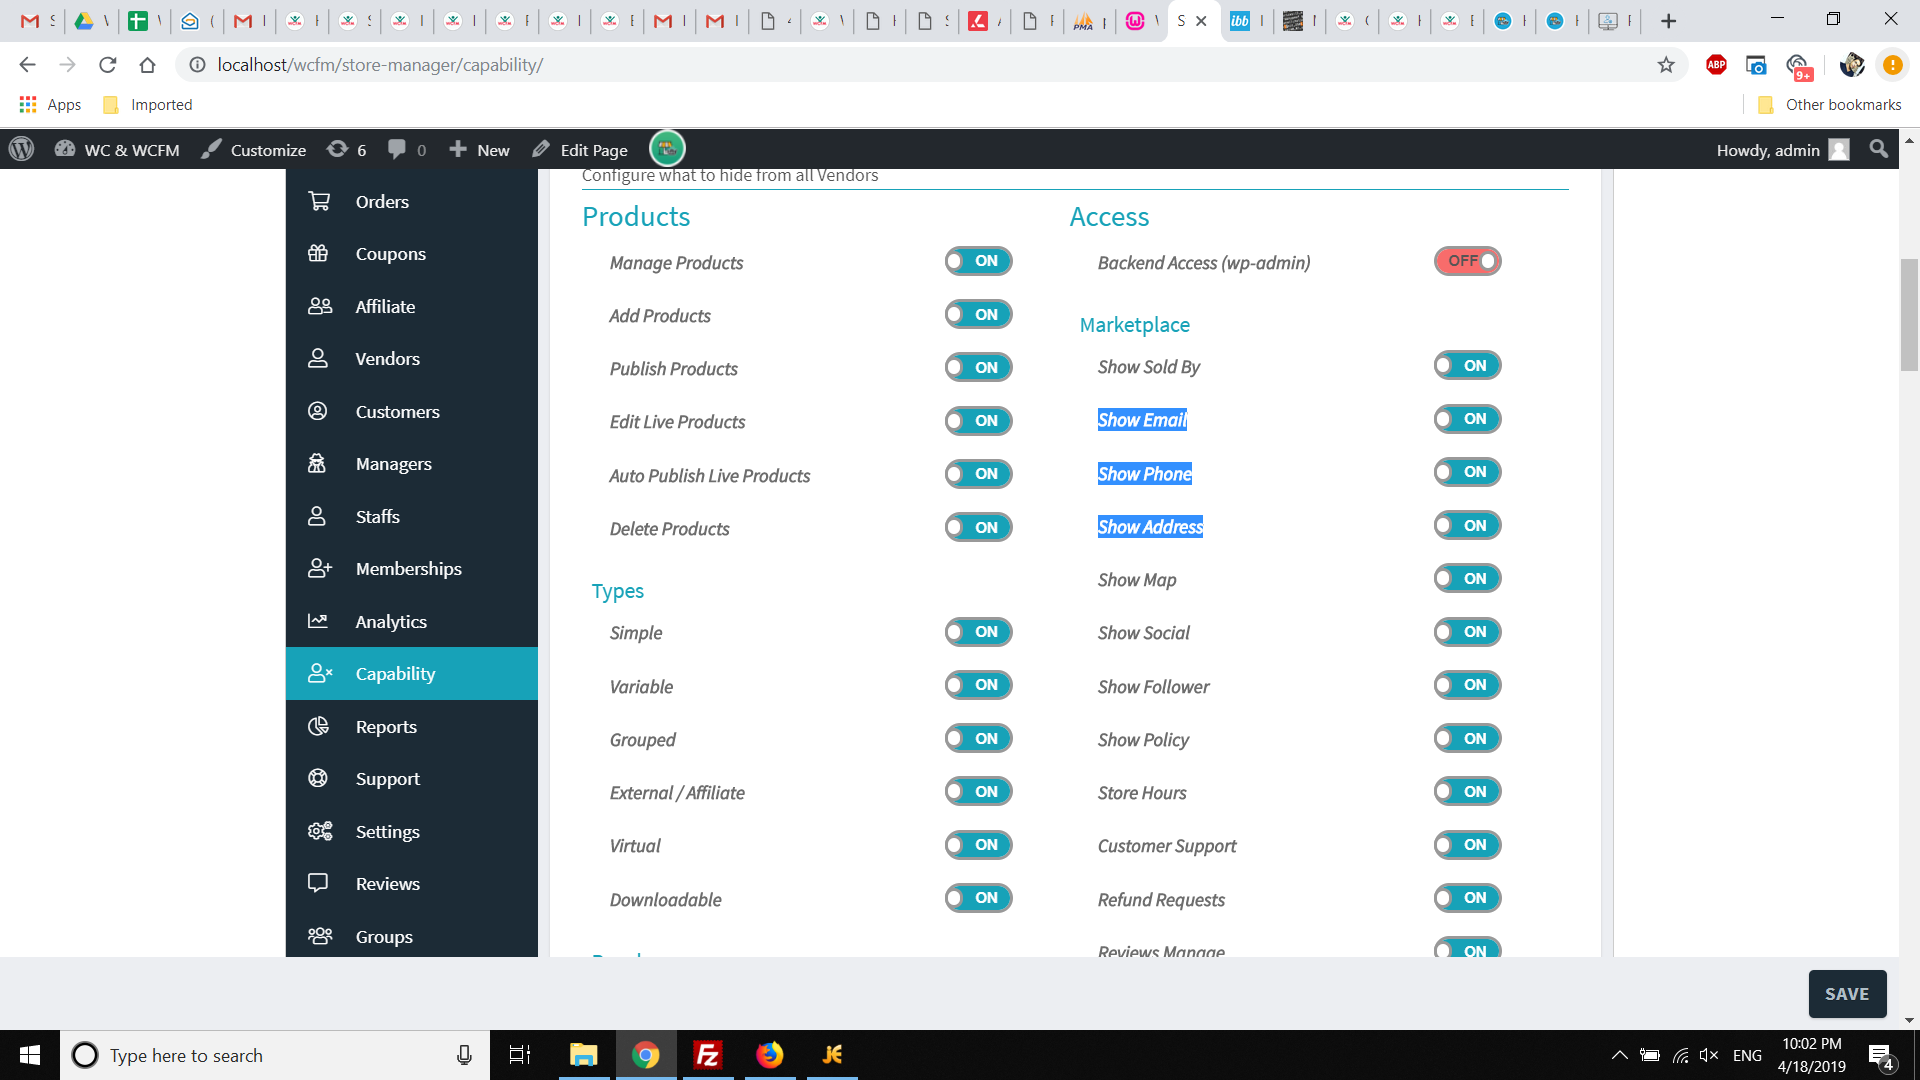Toggle the External / Affiliate switch

click(978, 791)
